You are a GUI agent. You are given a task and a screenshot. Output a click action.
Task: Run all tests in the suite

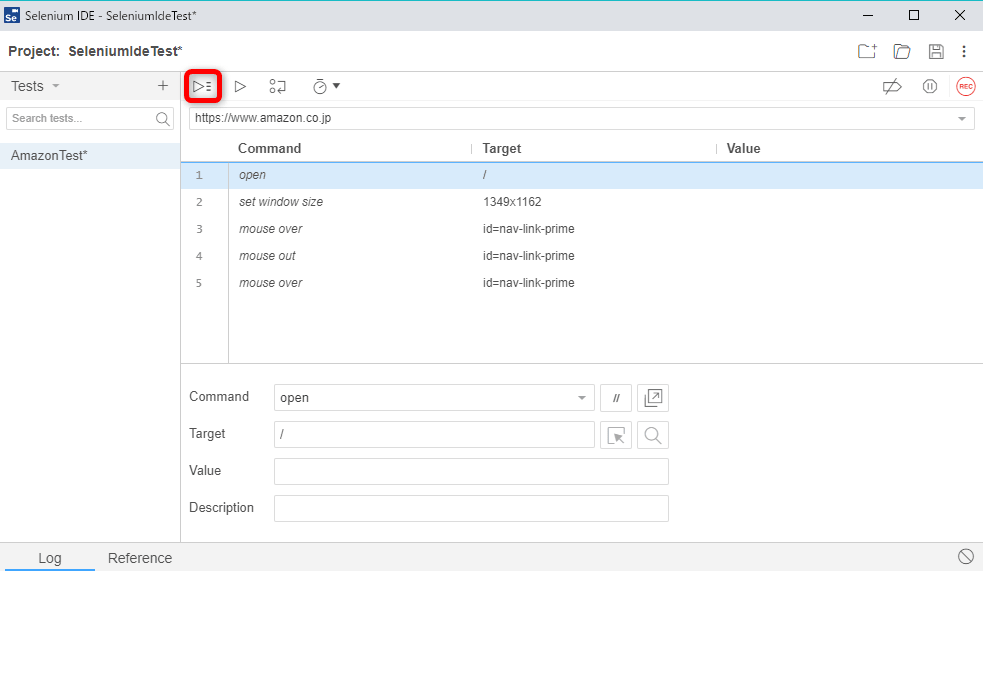click(x=202, y=86)
